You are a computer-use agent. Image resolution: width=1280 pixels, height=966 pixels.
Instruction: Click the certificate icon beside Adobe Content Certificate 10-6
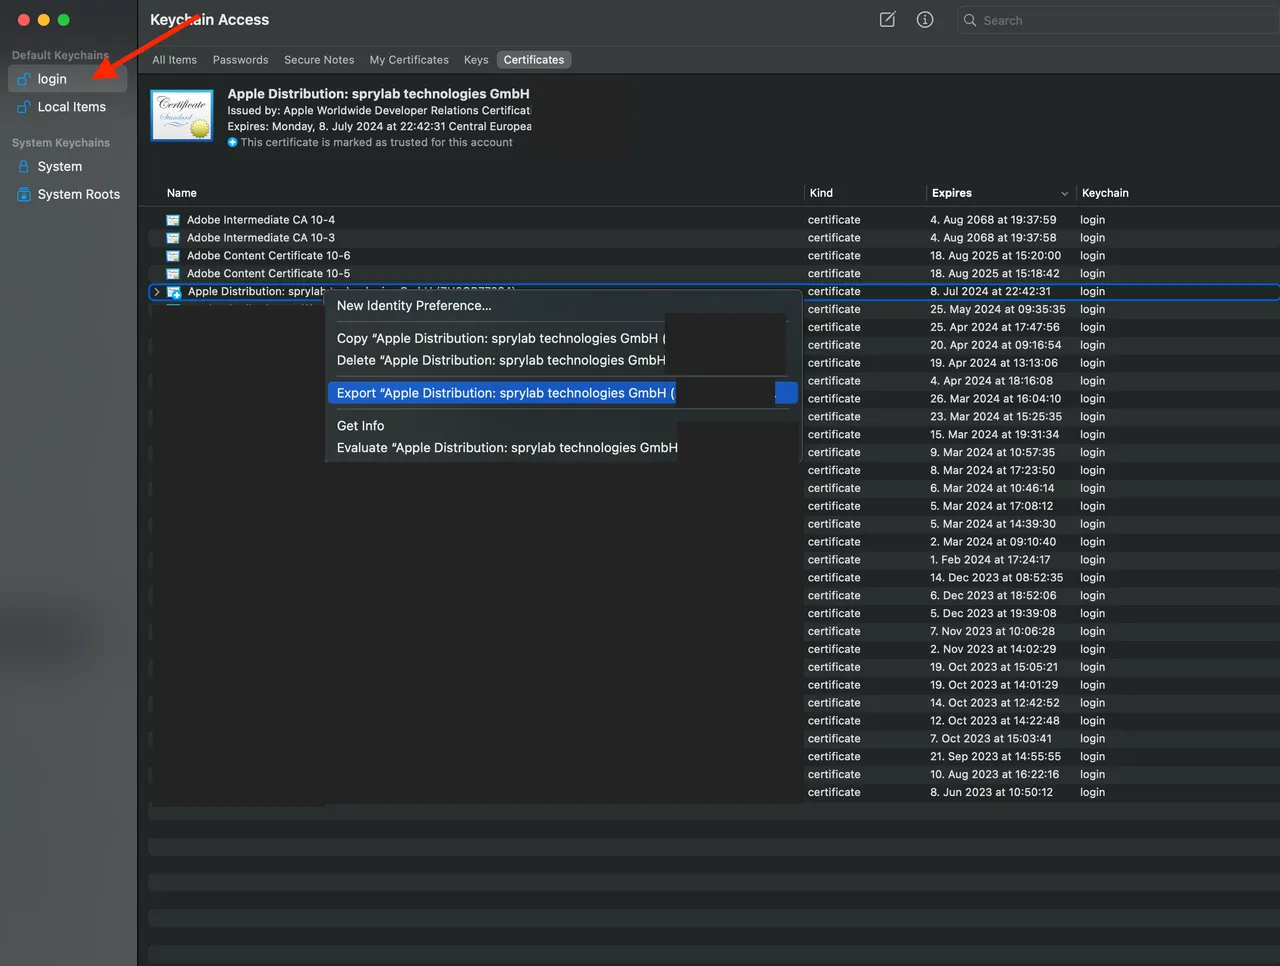(x=172, y=255)
